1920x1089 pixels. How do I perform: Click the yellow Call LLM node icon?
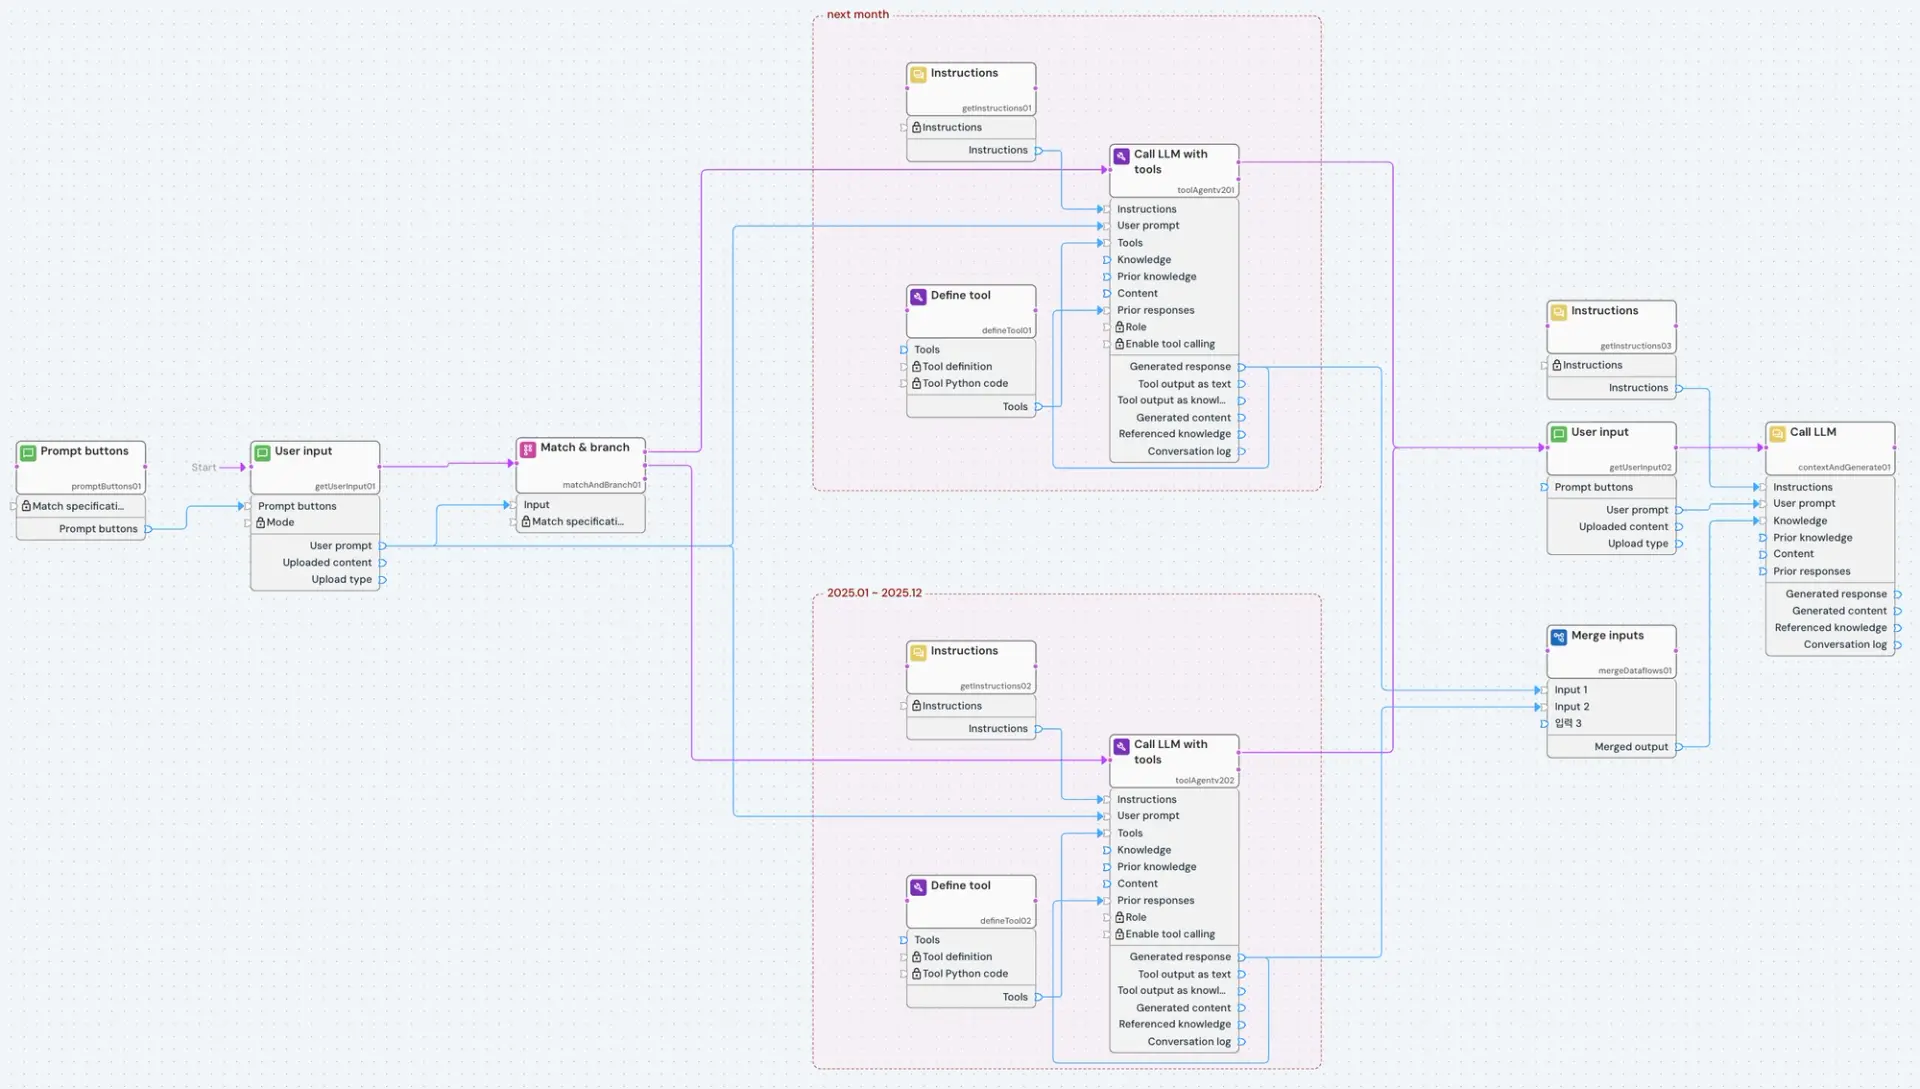1777,433
